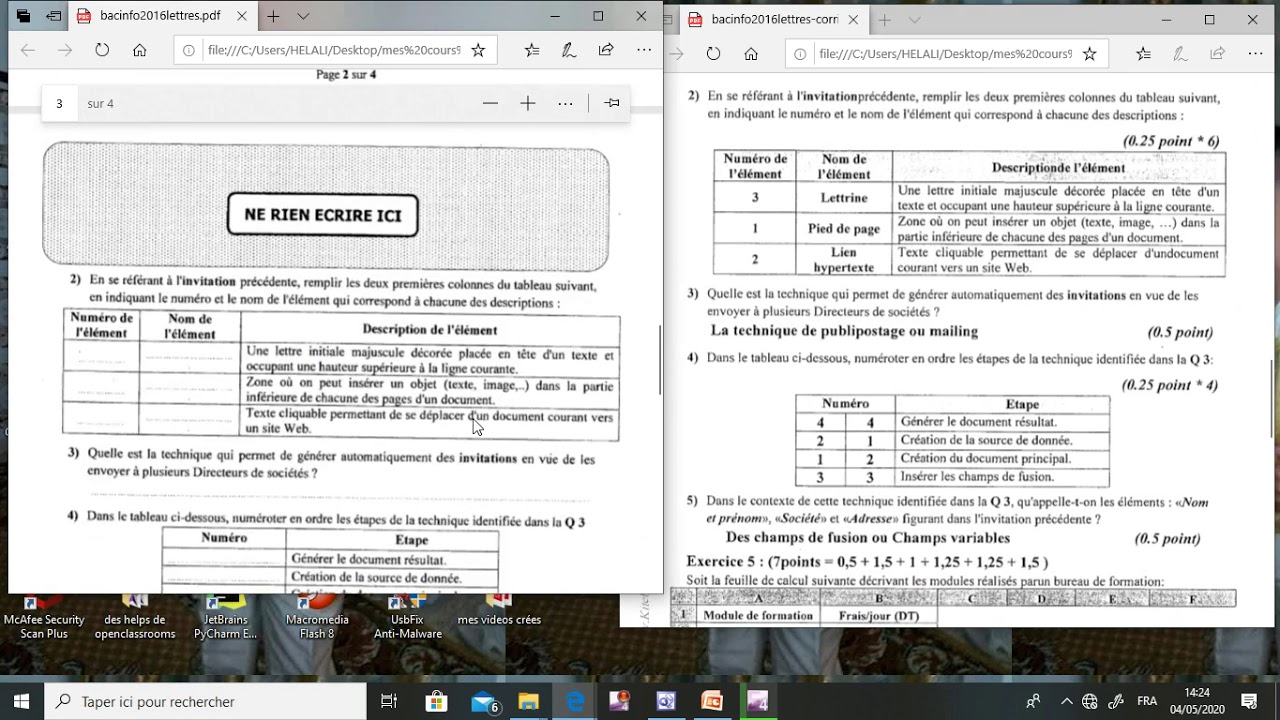
Task: Refresh the bacinfo2016lettres.pdf page
Action: click(102, 50)
